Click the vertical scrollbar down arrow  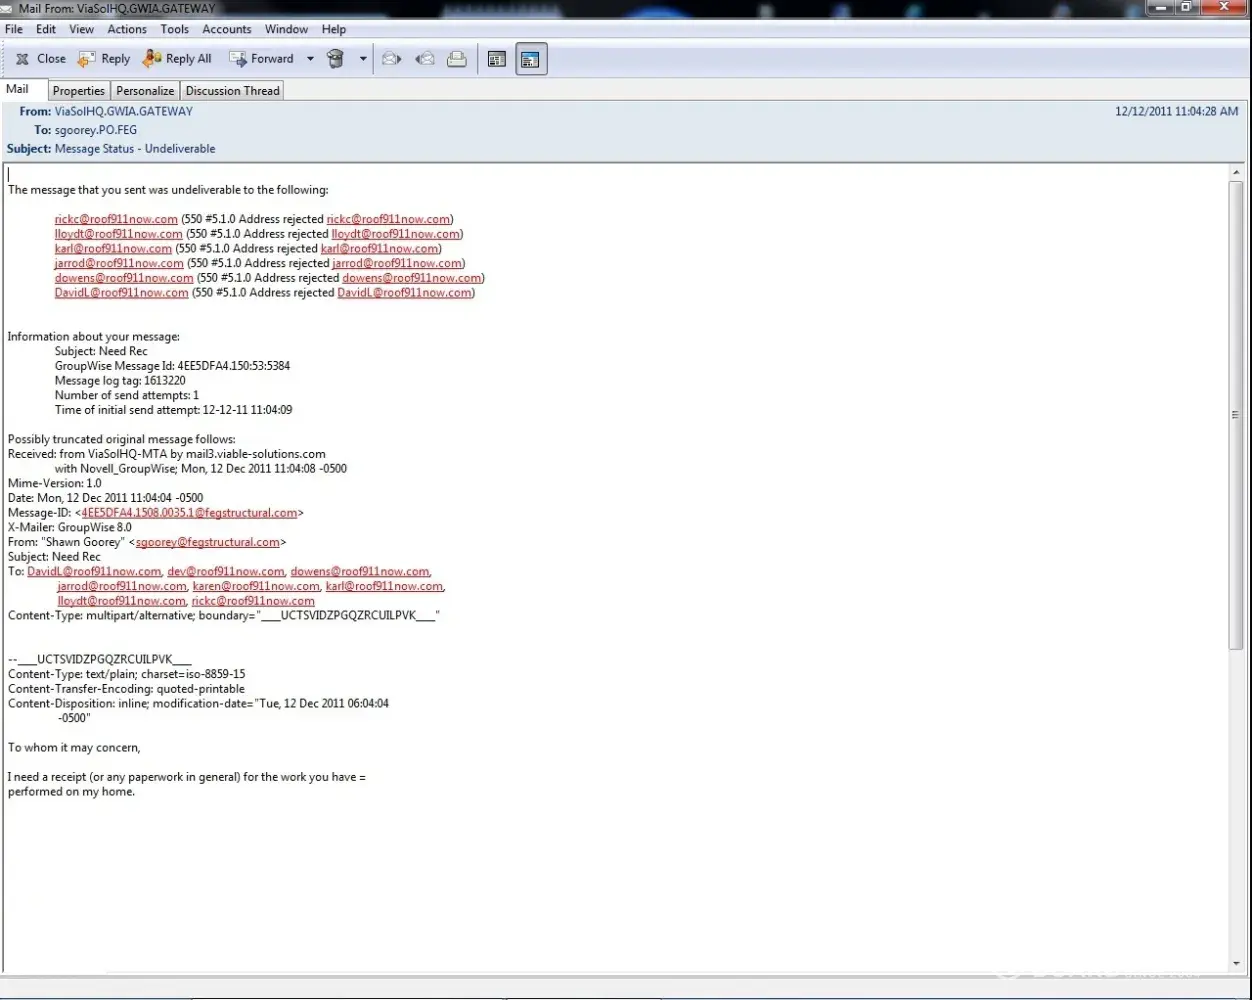tap(1236, 964)
